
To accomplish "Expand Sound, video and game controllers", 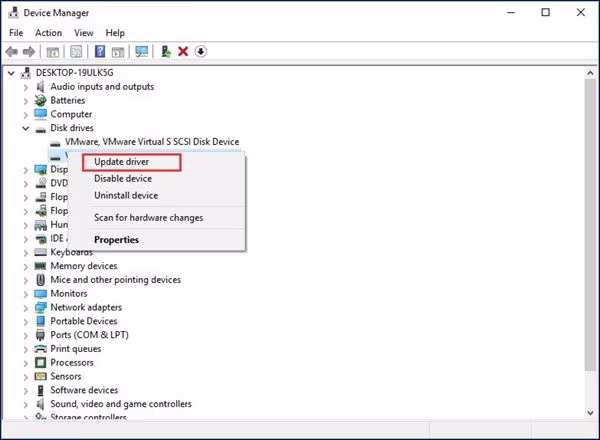I will click(x=26, y=404).
